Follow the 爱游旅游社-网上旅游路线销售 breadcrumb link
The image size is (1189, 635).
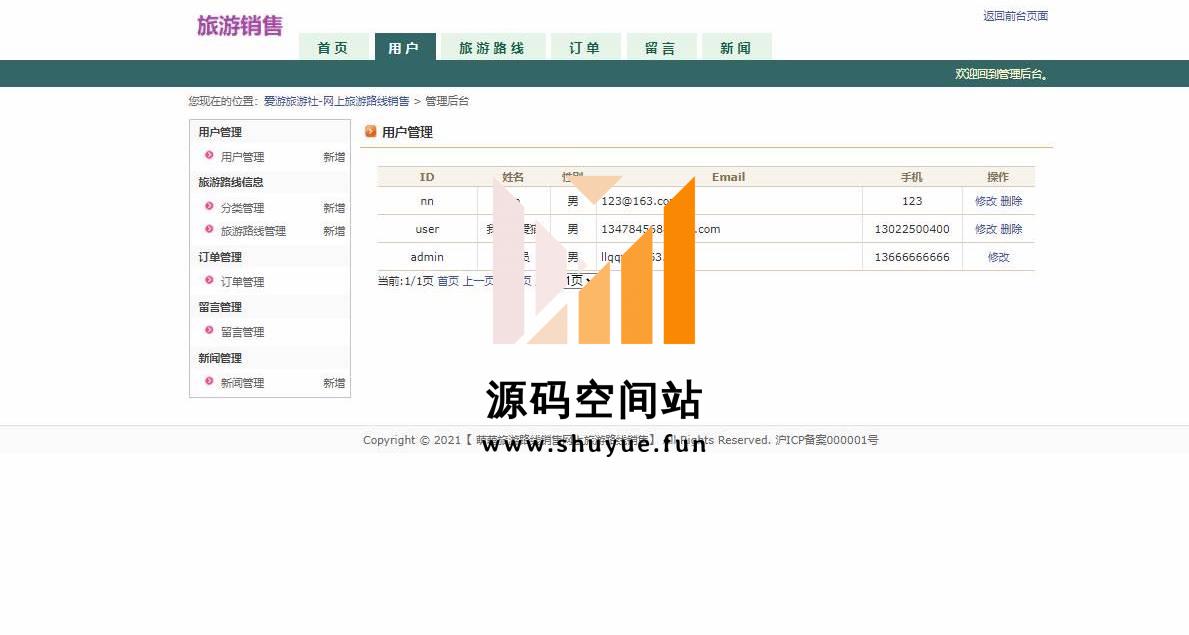(336, 101)
